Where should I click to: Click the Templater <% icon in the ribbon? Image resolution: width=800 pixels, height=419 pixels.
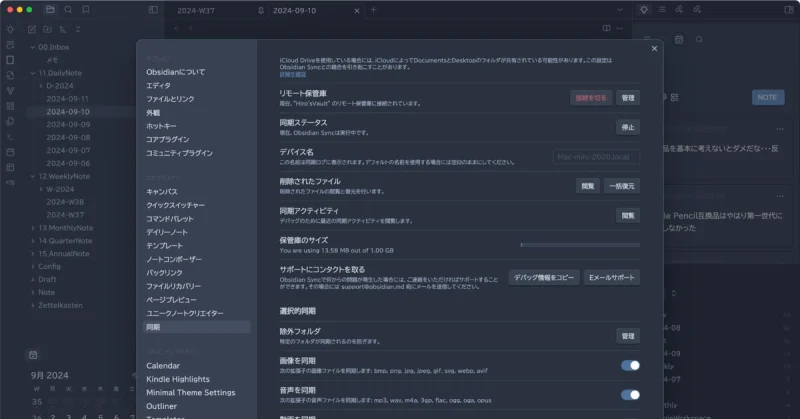click(10, 183)
